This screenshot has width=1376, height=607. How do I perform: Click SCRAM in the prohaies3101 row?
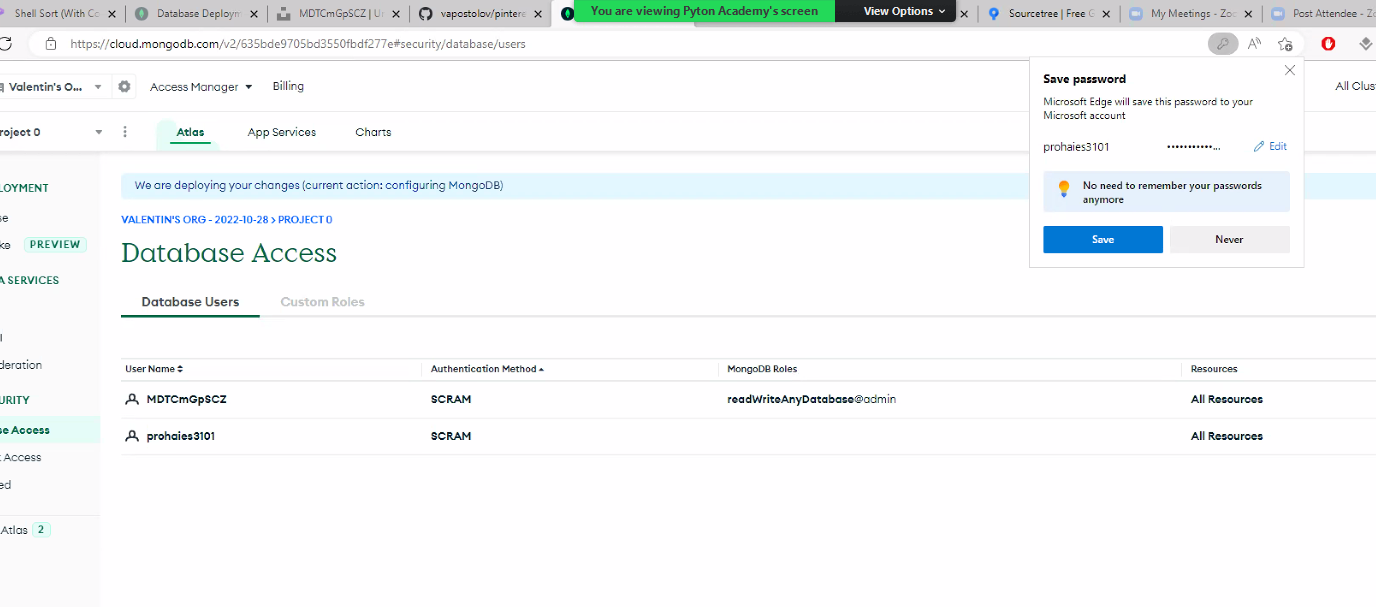(451, 436)
